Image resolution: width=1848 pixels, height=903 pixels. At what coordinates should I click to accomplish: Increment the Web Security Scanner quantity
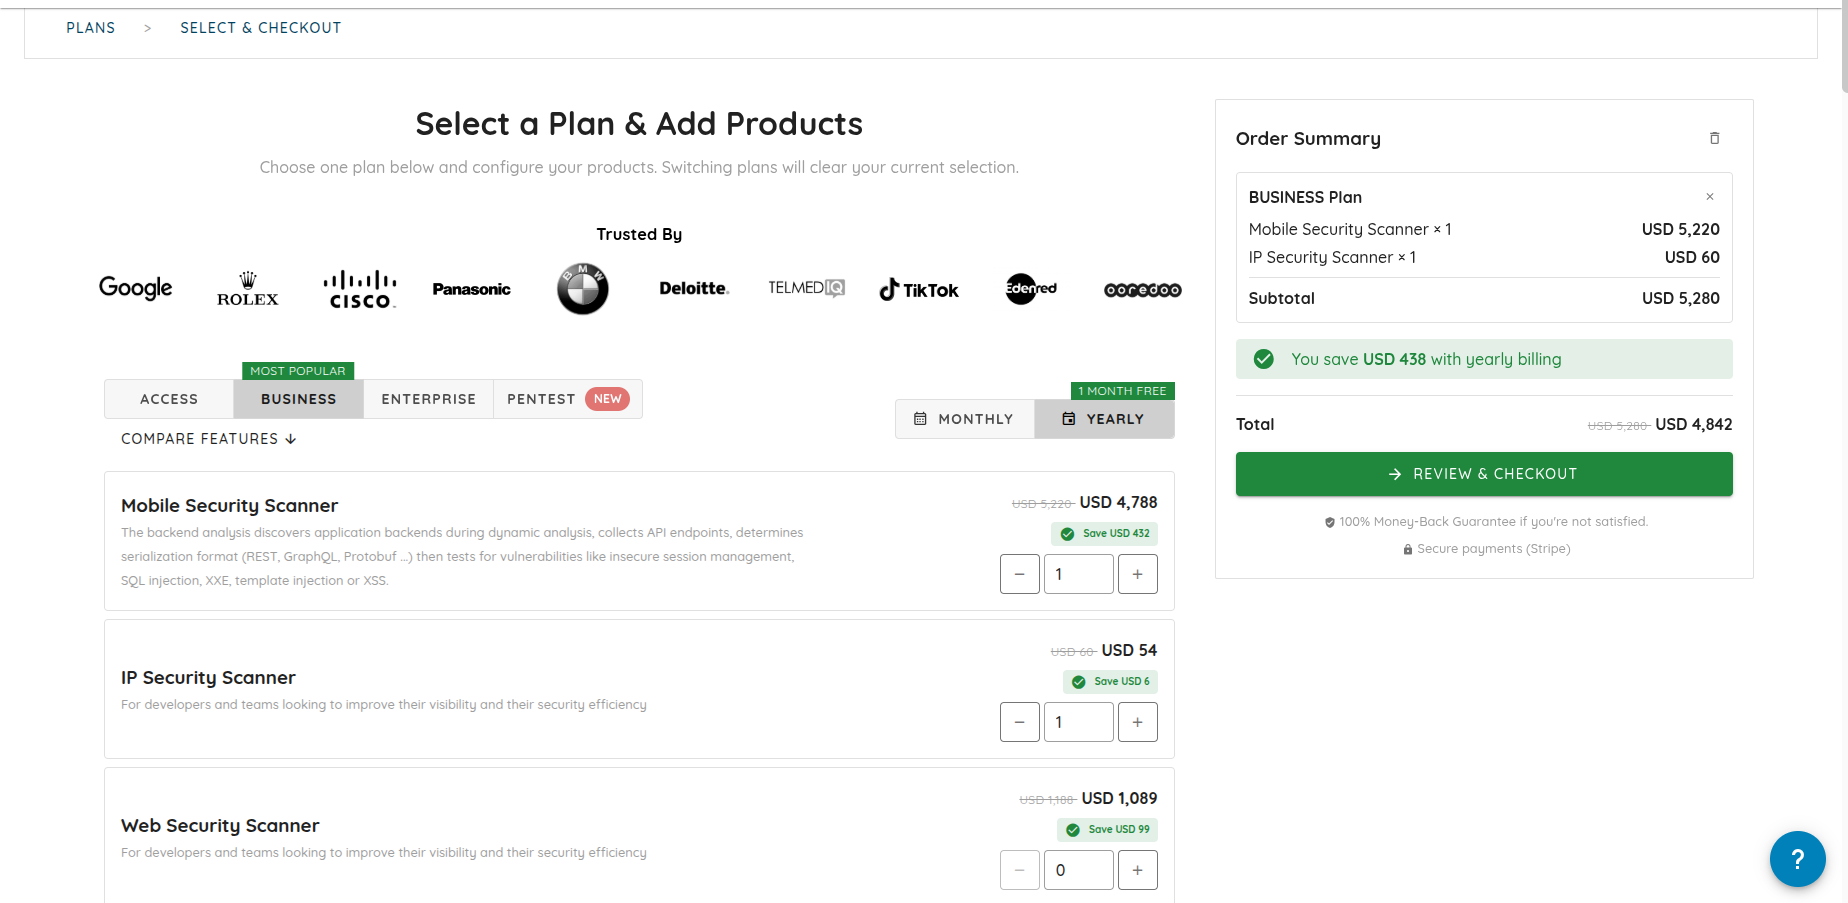pos(1137,870)
